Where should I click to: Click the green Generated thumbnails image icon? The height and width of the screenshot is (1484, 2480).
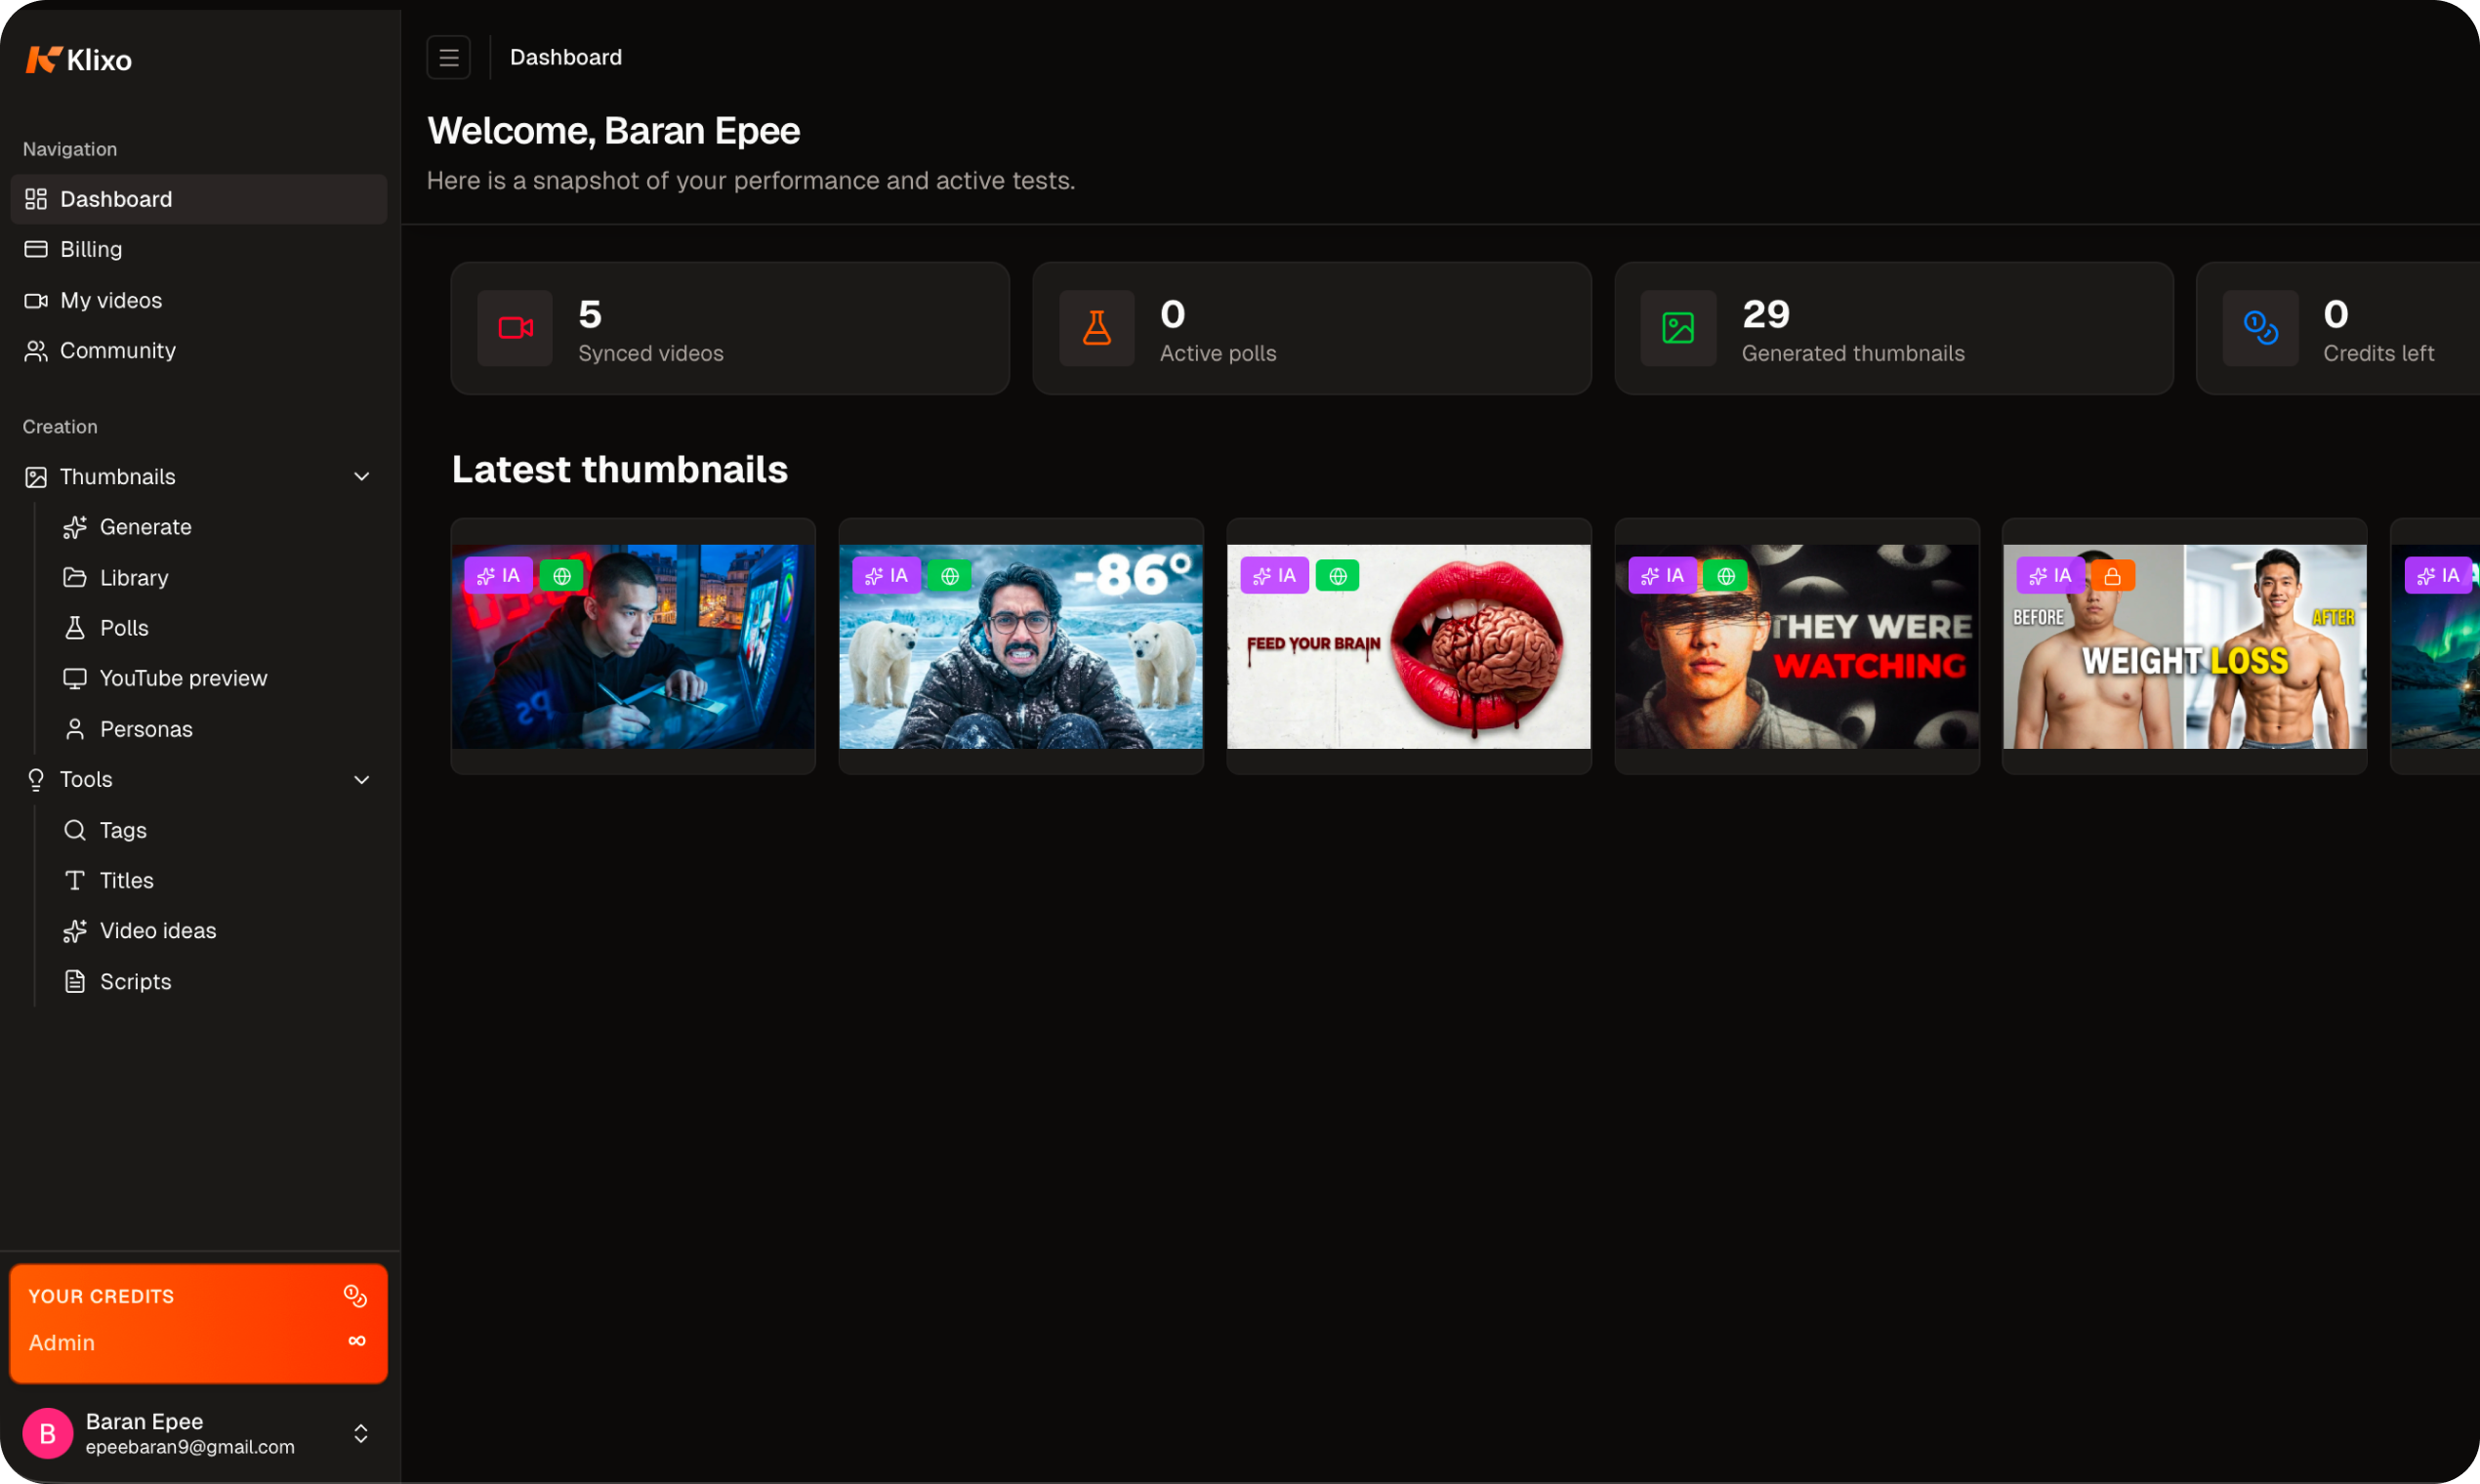point(1678,328)
